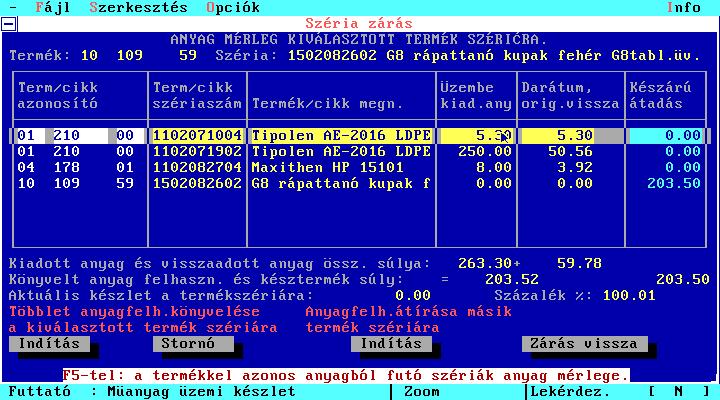Screen dimensions: 720x400
Task: Click the Termék/cikk megn. column header
Action: (327, 104)
